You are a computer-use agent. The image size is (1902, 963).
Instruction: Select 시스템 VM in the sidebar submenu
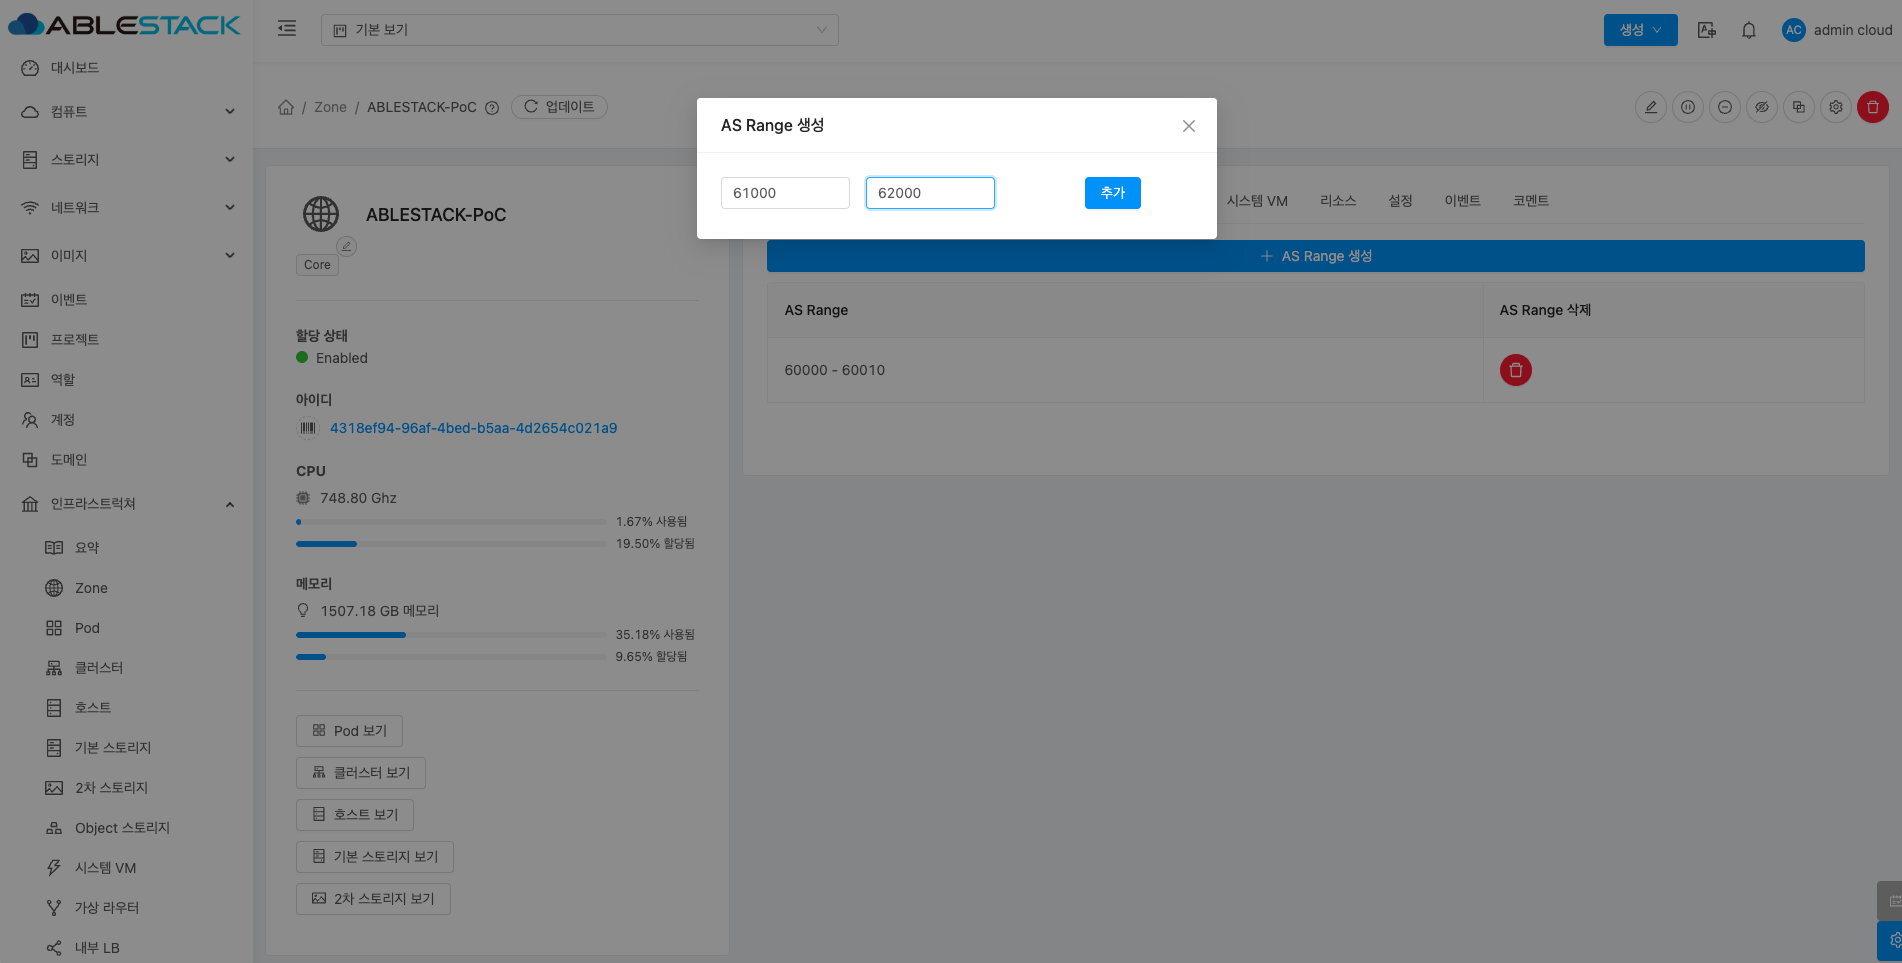126,868
